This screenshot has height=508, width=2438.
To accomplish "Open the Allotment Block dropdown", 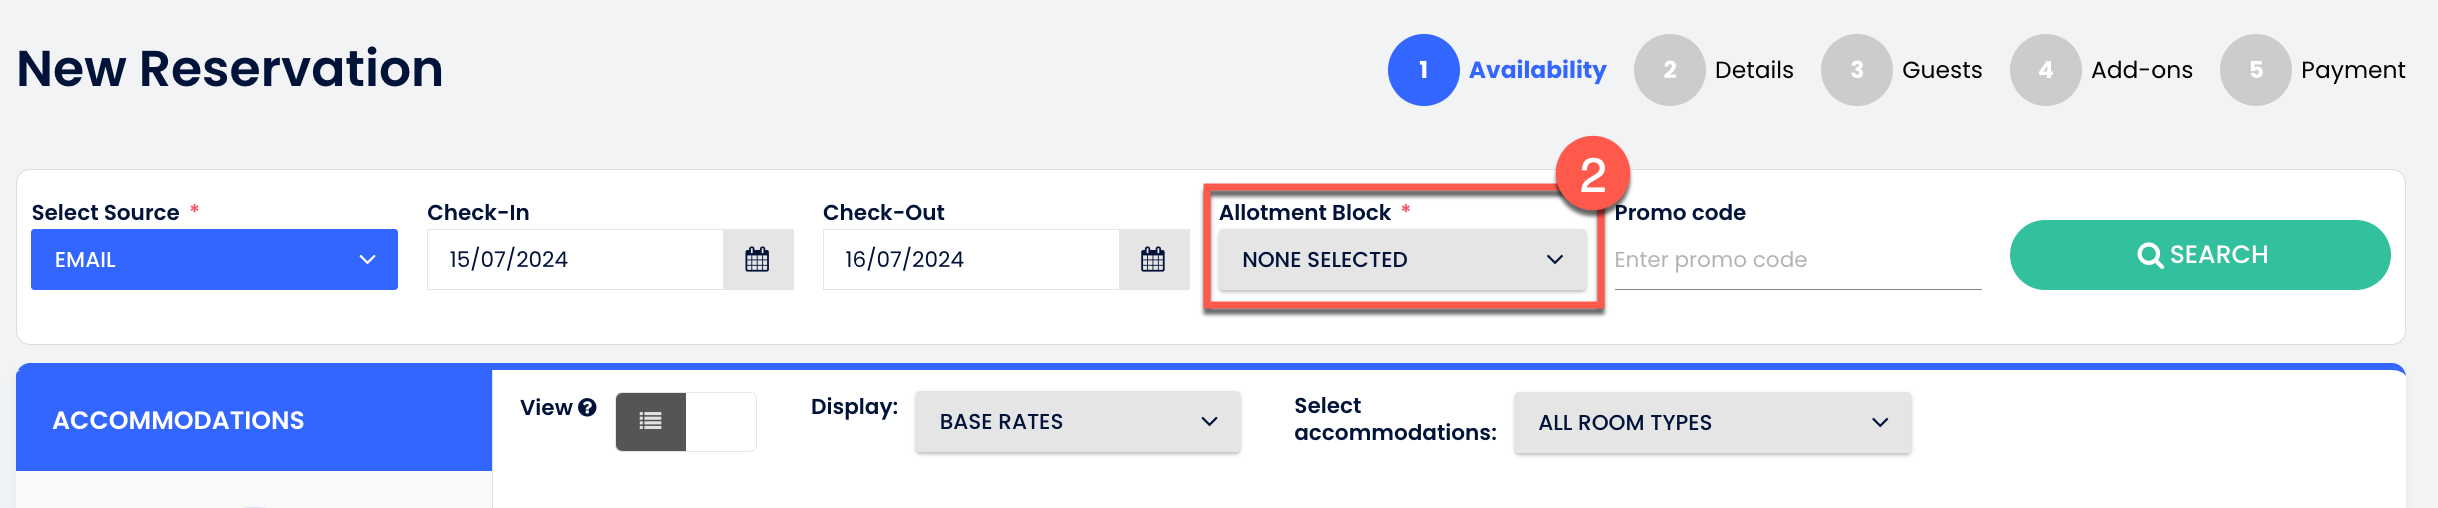I will 1401,260.
